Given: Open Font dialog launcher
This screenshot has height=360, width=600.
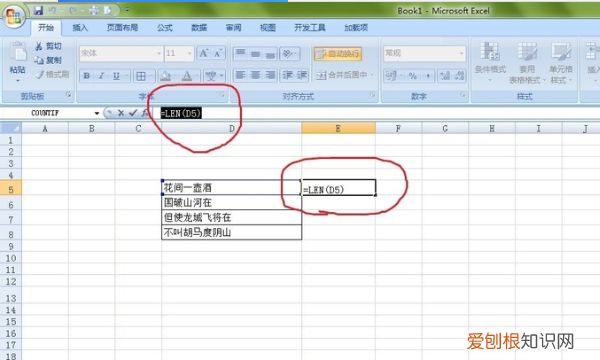Looking at the screenshot, I should [x=222, y=95].
